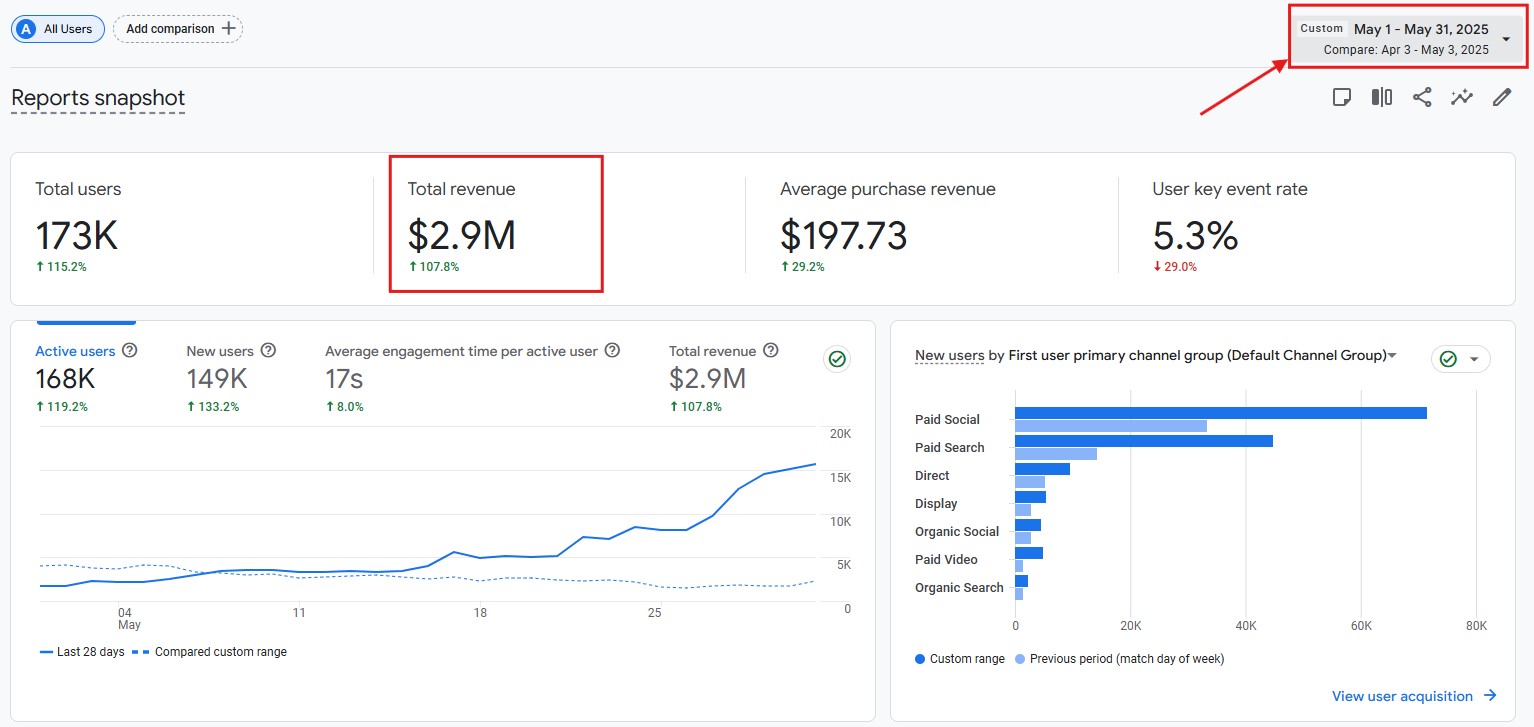Click the User key event rate 5.3% value
Image resolution: width=1534 pixels, height=727 pixels.
coord(1195,236)
